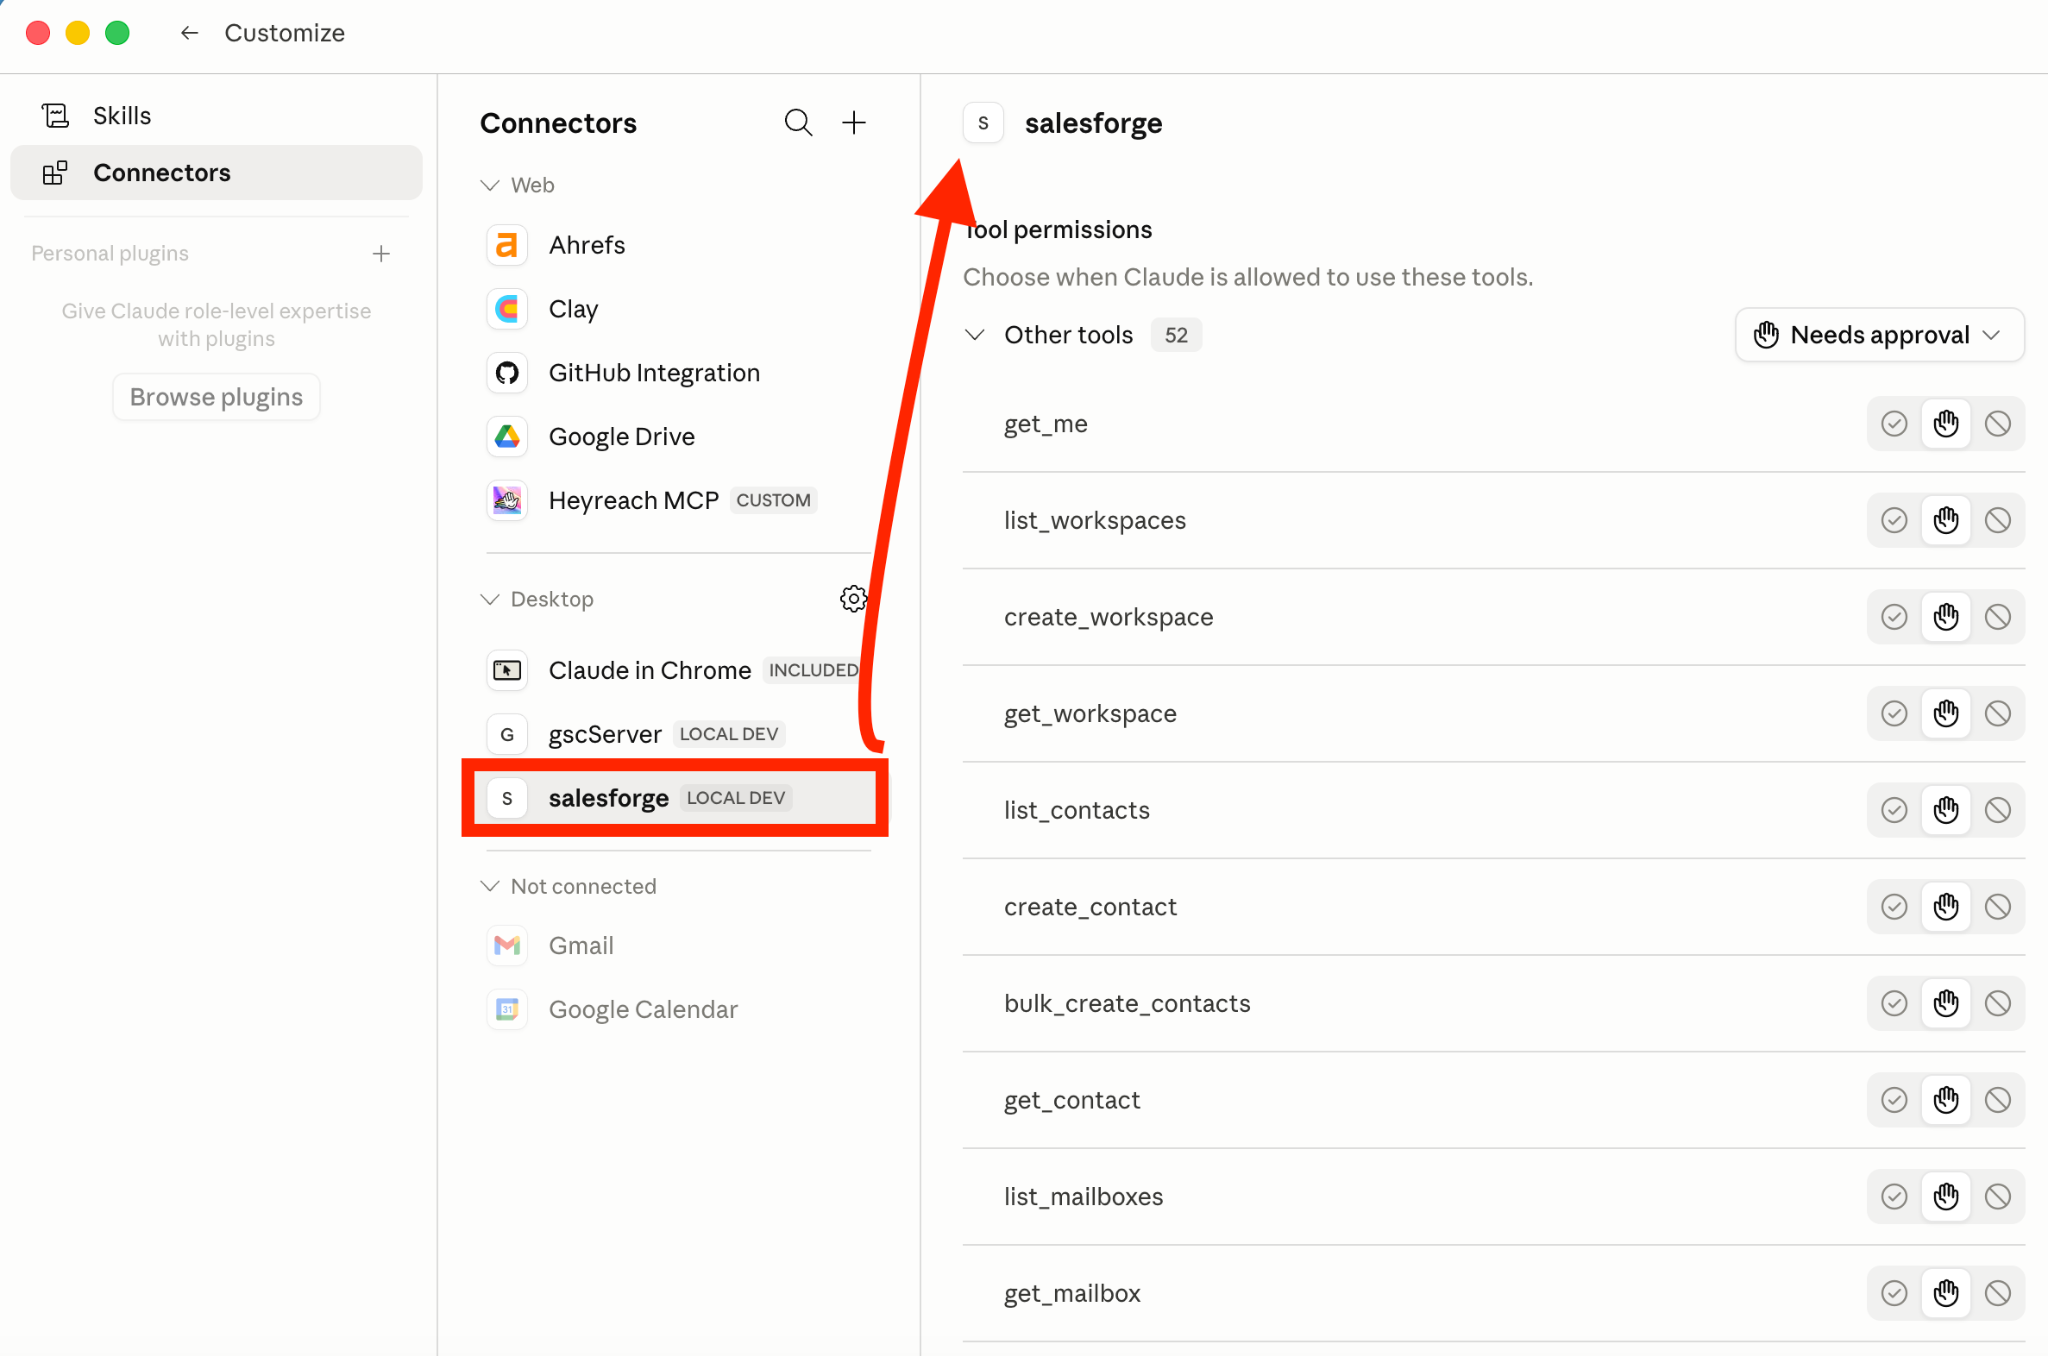Click the list_mailboxes tool name

click(x=1083, y=1197)
